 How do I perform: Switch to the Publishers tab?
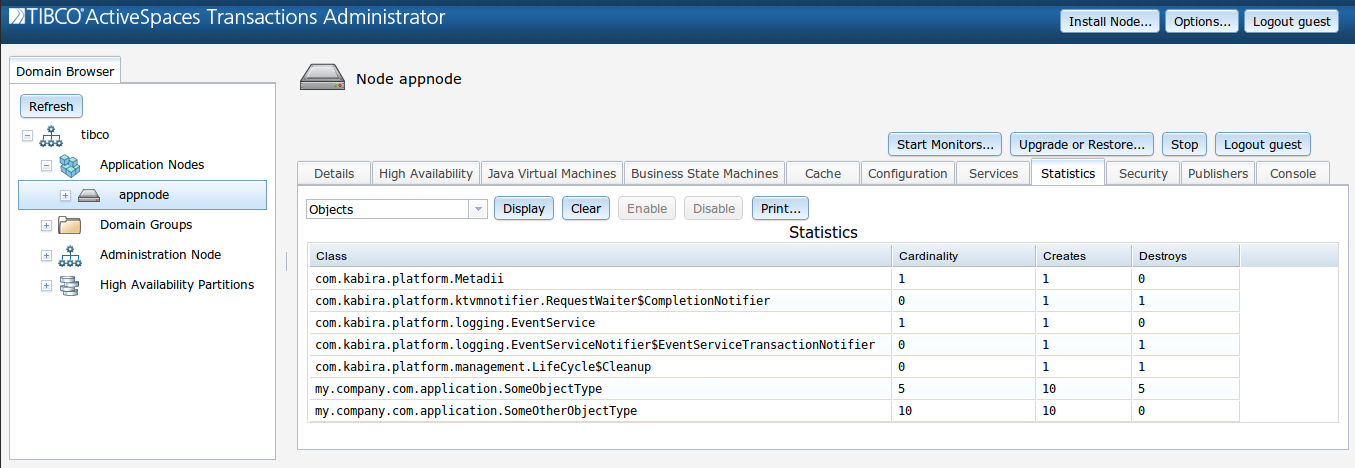[1218, 173]
